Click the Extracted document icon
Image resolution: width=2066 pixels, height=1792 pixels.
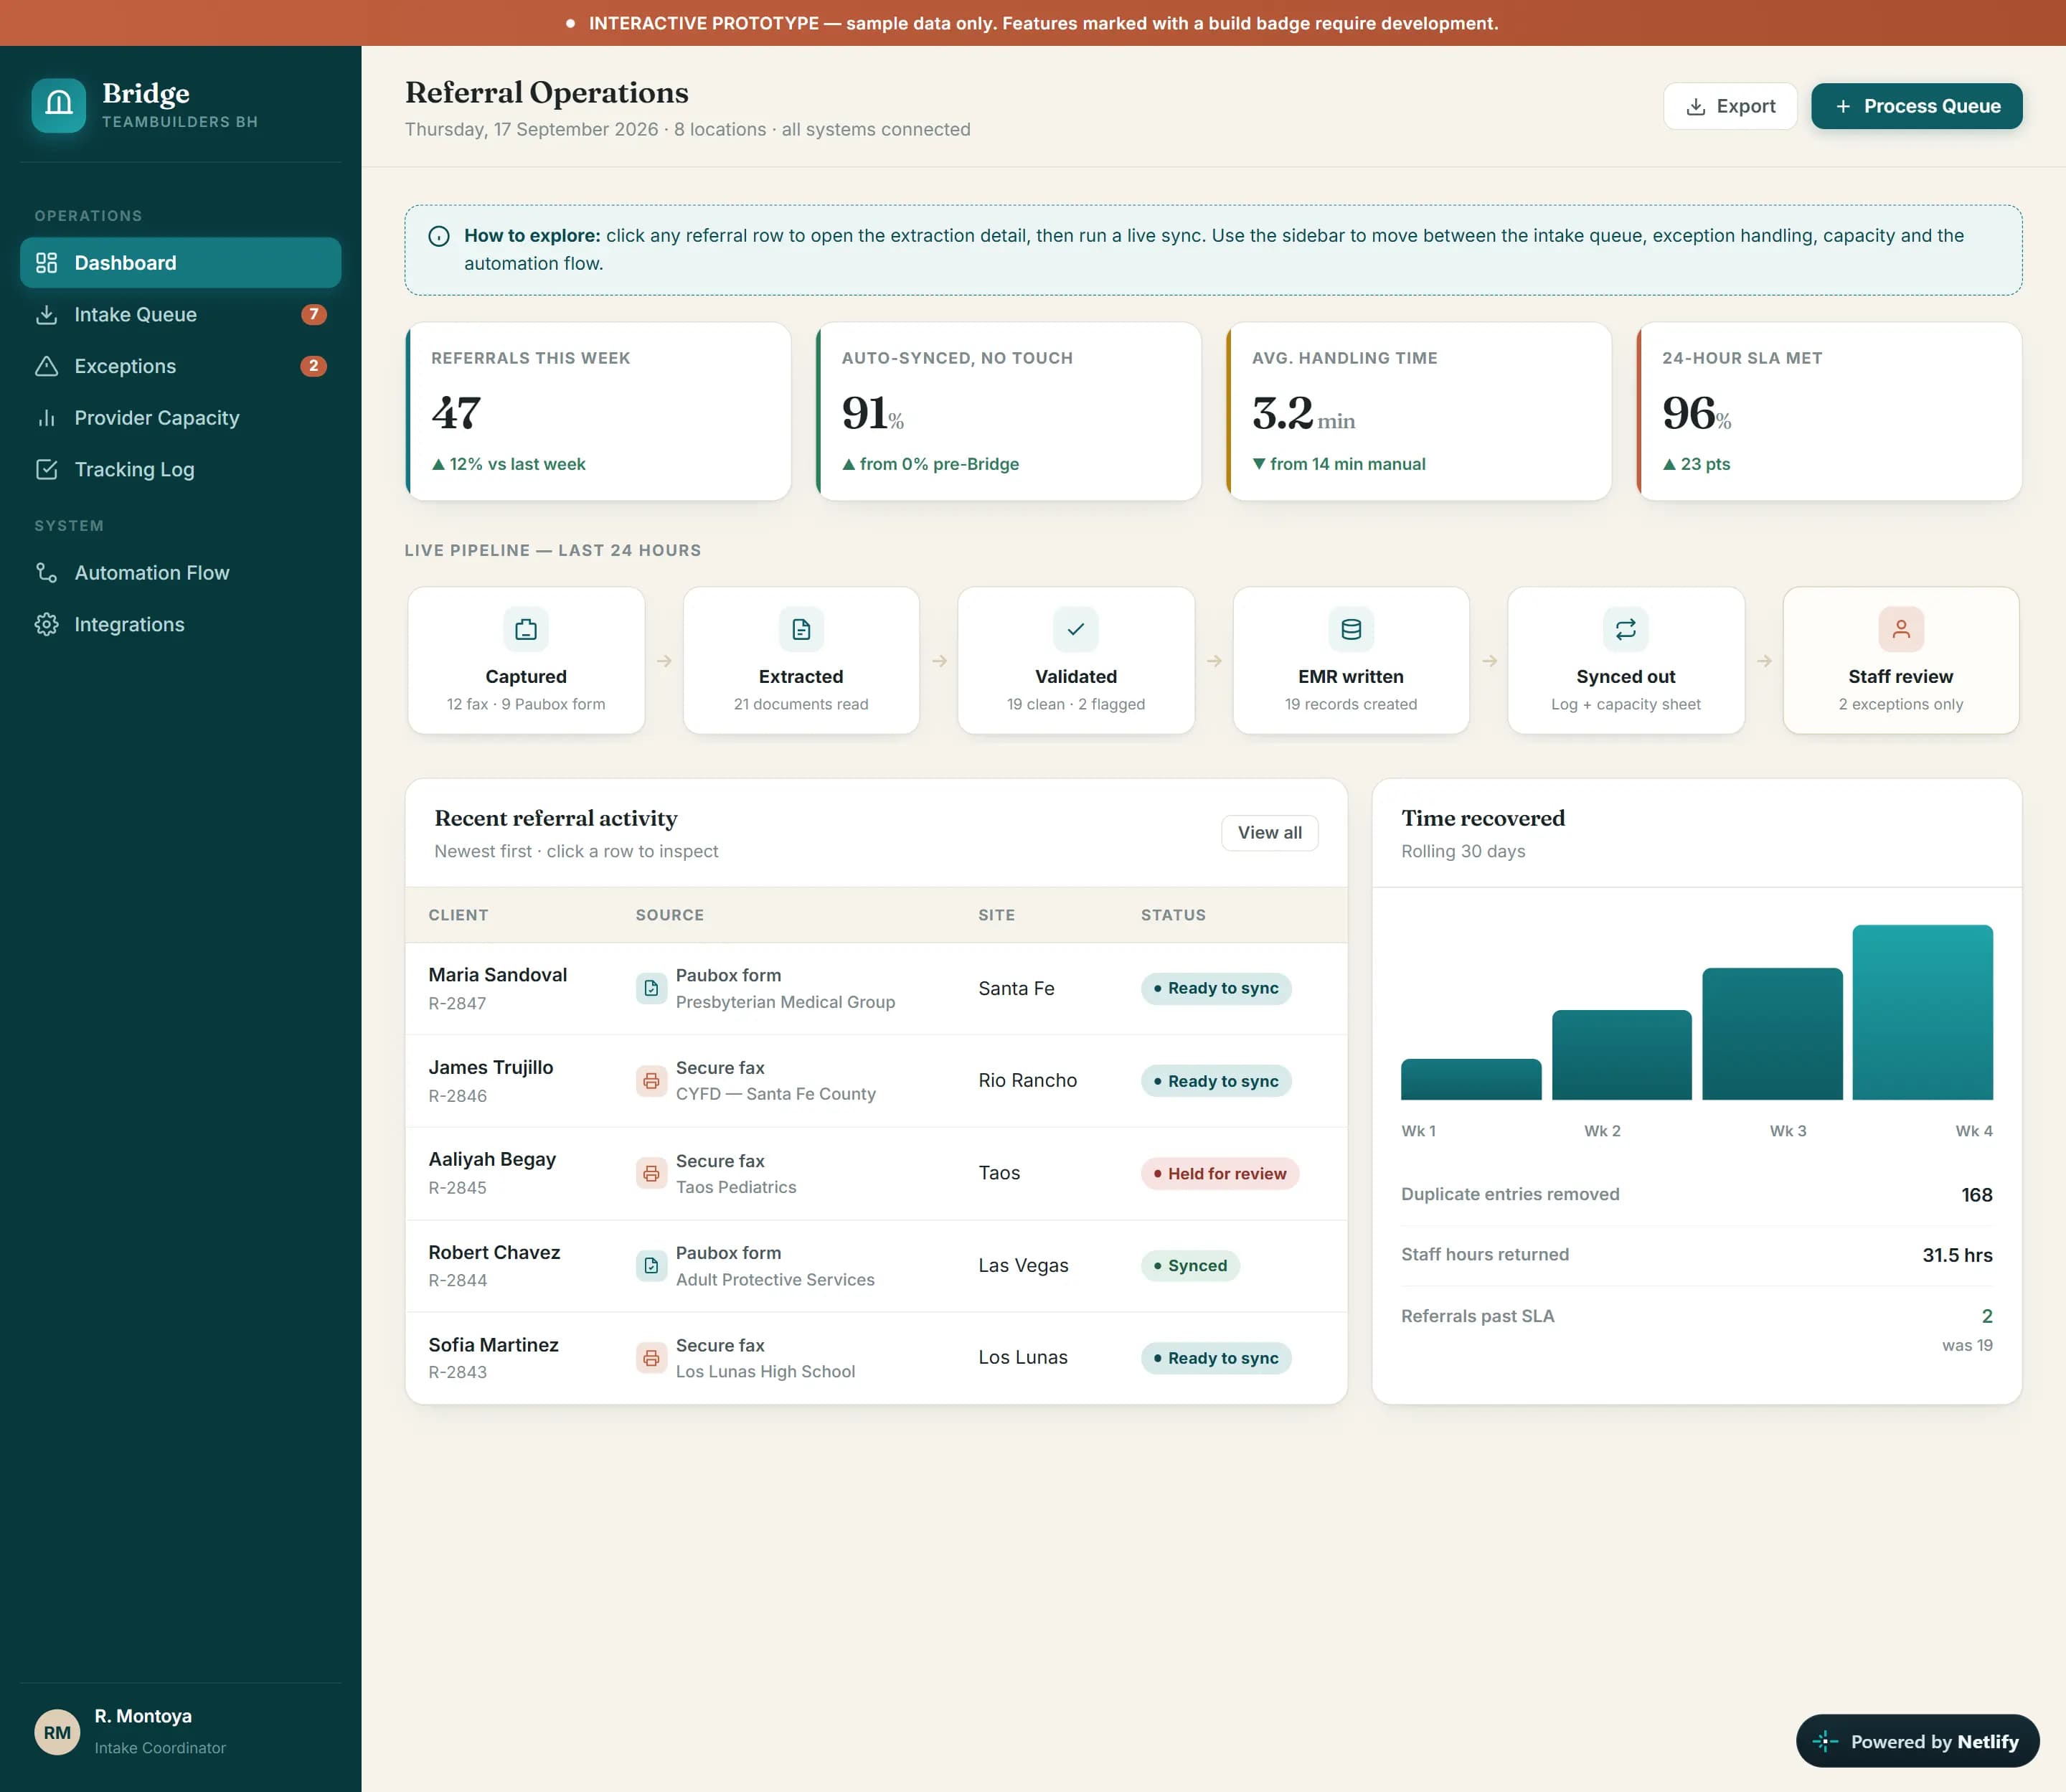tap(801, 629)
